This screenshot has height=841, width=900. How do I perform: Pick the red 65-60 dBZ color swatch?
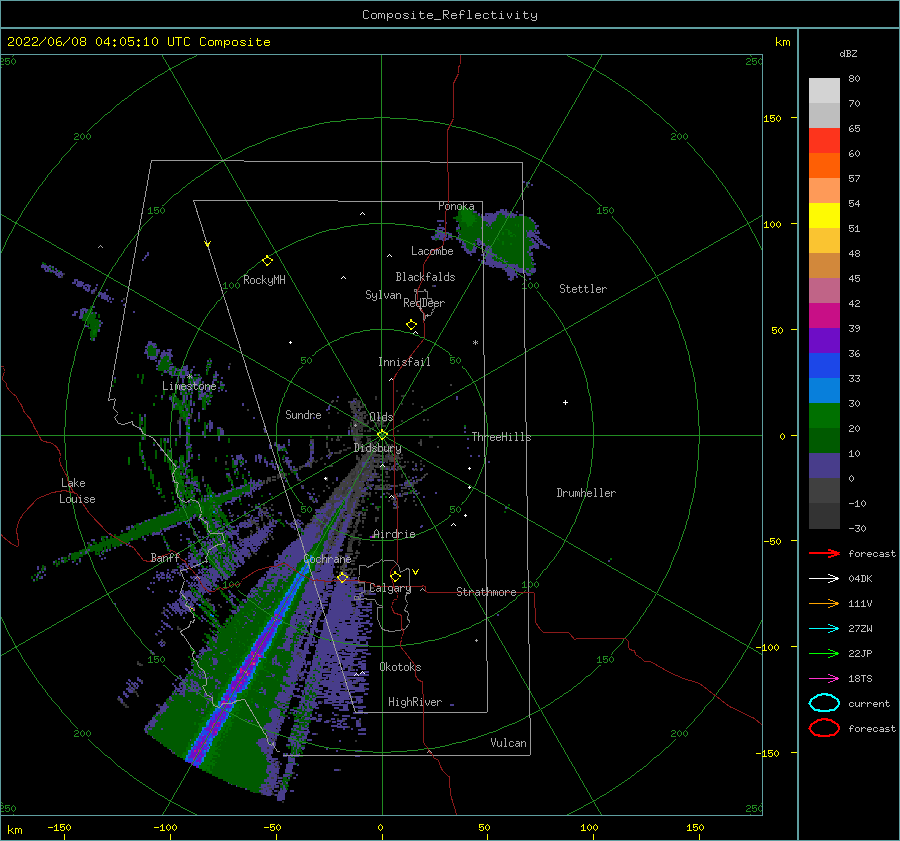824,141
